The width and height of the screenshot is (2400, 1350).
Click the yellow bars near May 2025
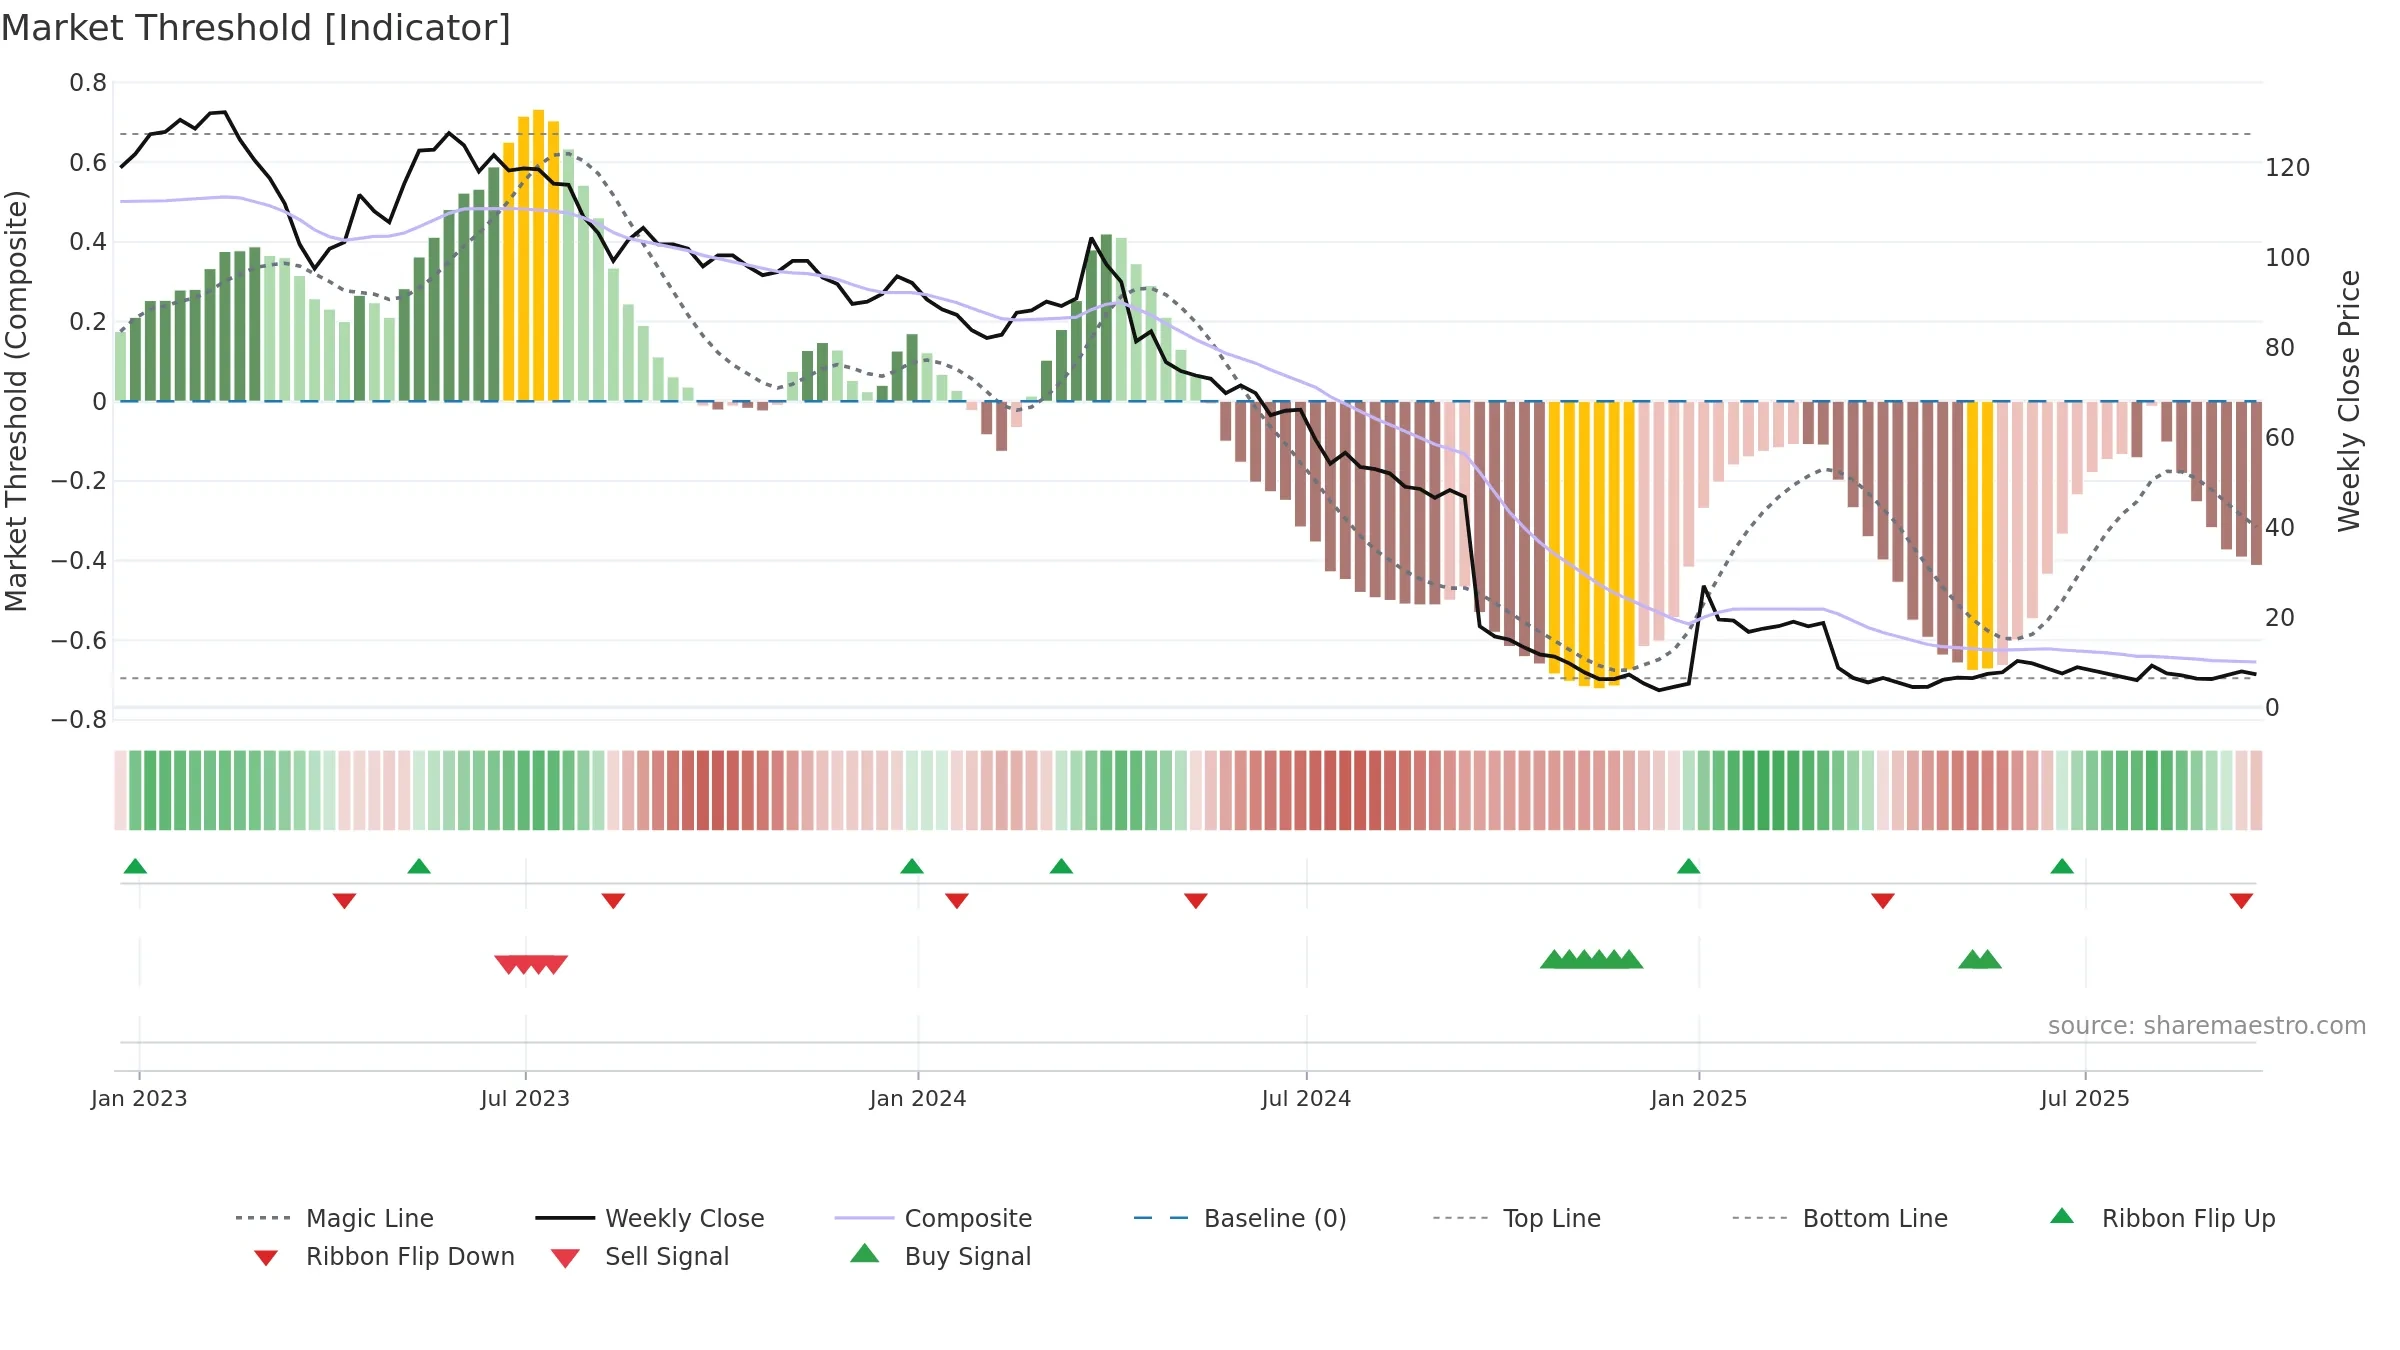pyautogui.click(x=1980, y=535)
